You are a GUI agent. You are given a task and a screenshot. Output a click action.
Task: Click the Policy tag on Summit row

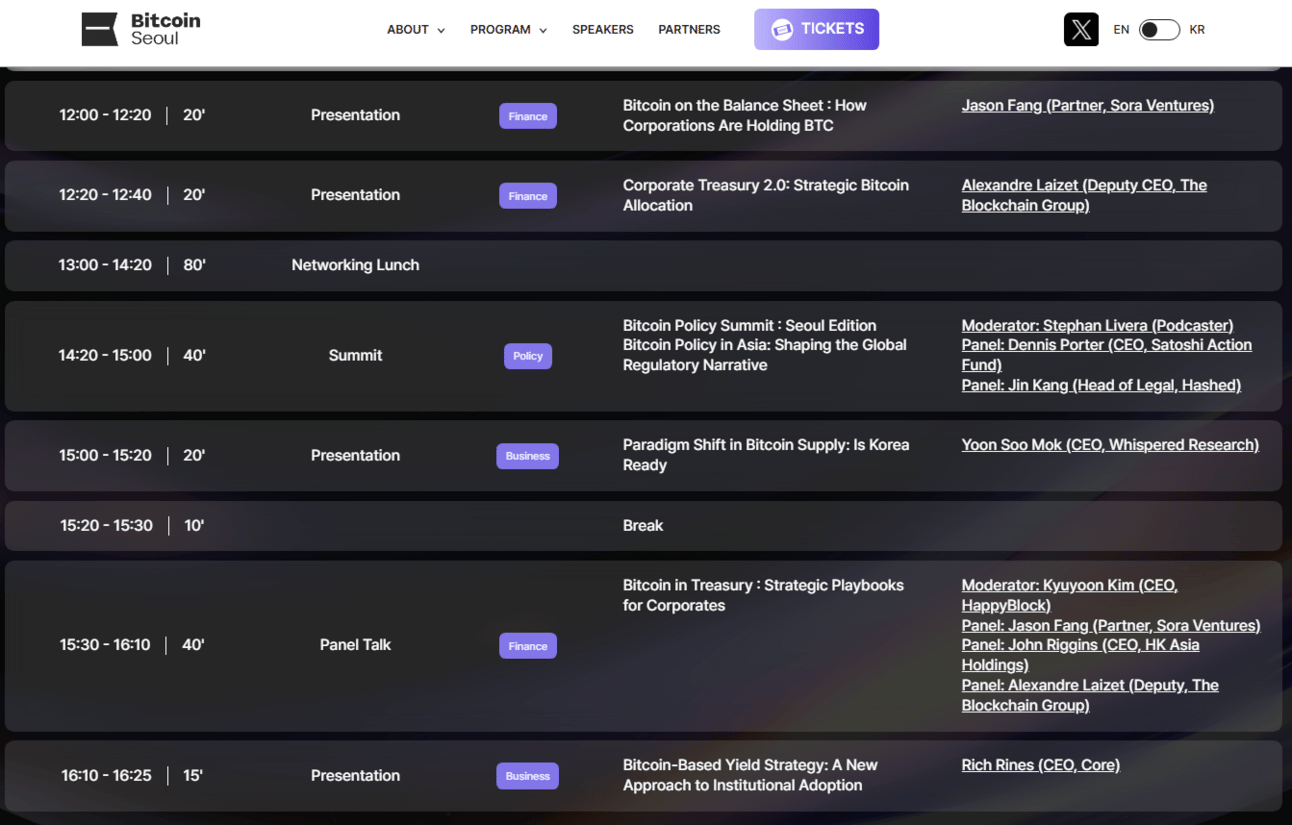(x=528, y=356)
